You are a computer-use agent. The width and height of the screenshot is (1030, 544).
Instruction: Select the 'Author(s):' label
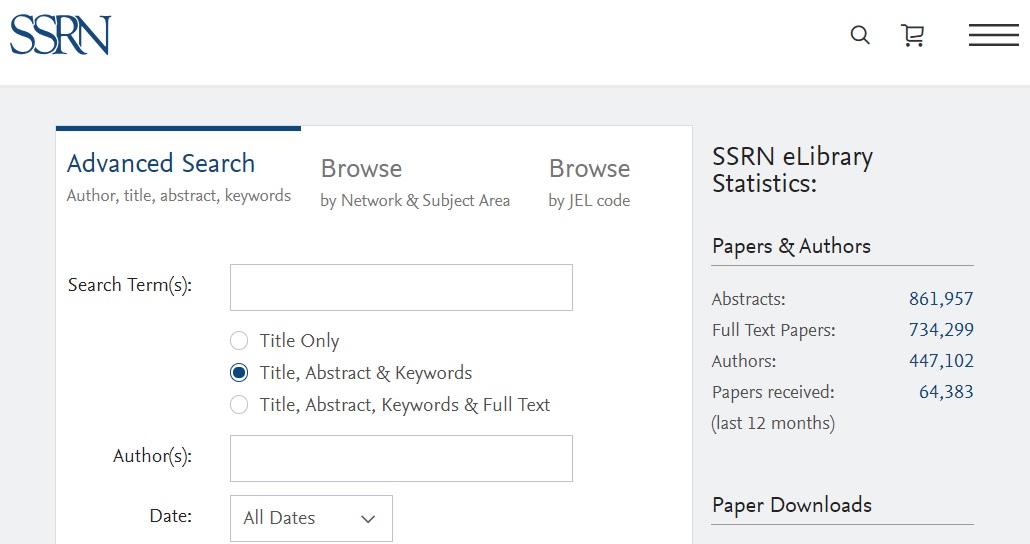point(152,456)
